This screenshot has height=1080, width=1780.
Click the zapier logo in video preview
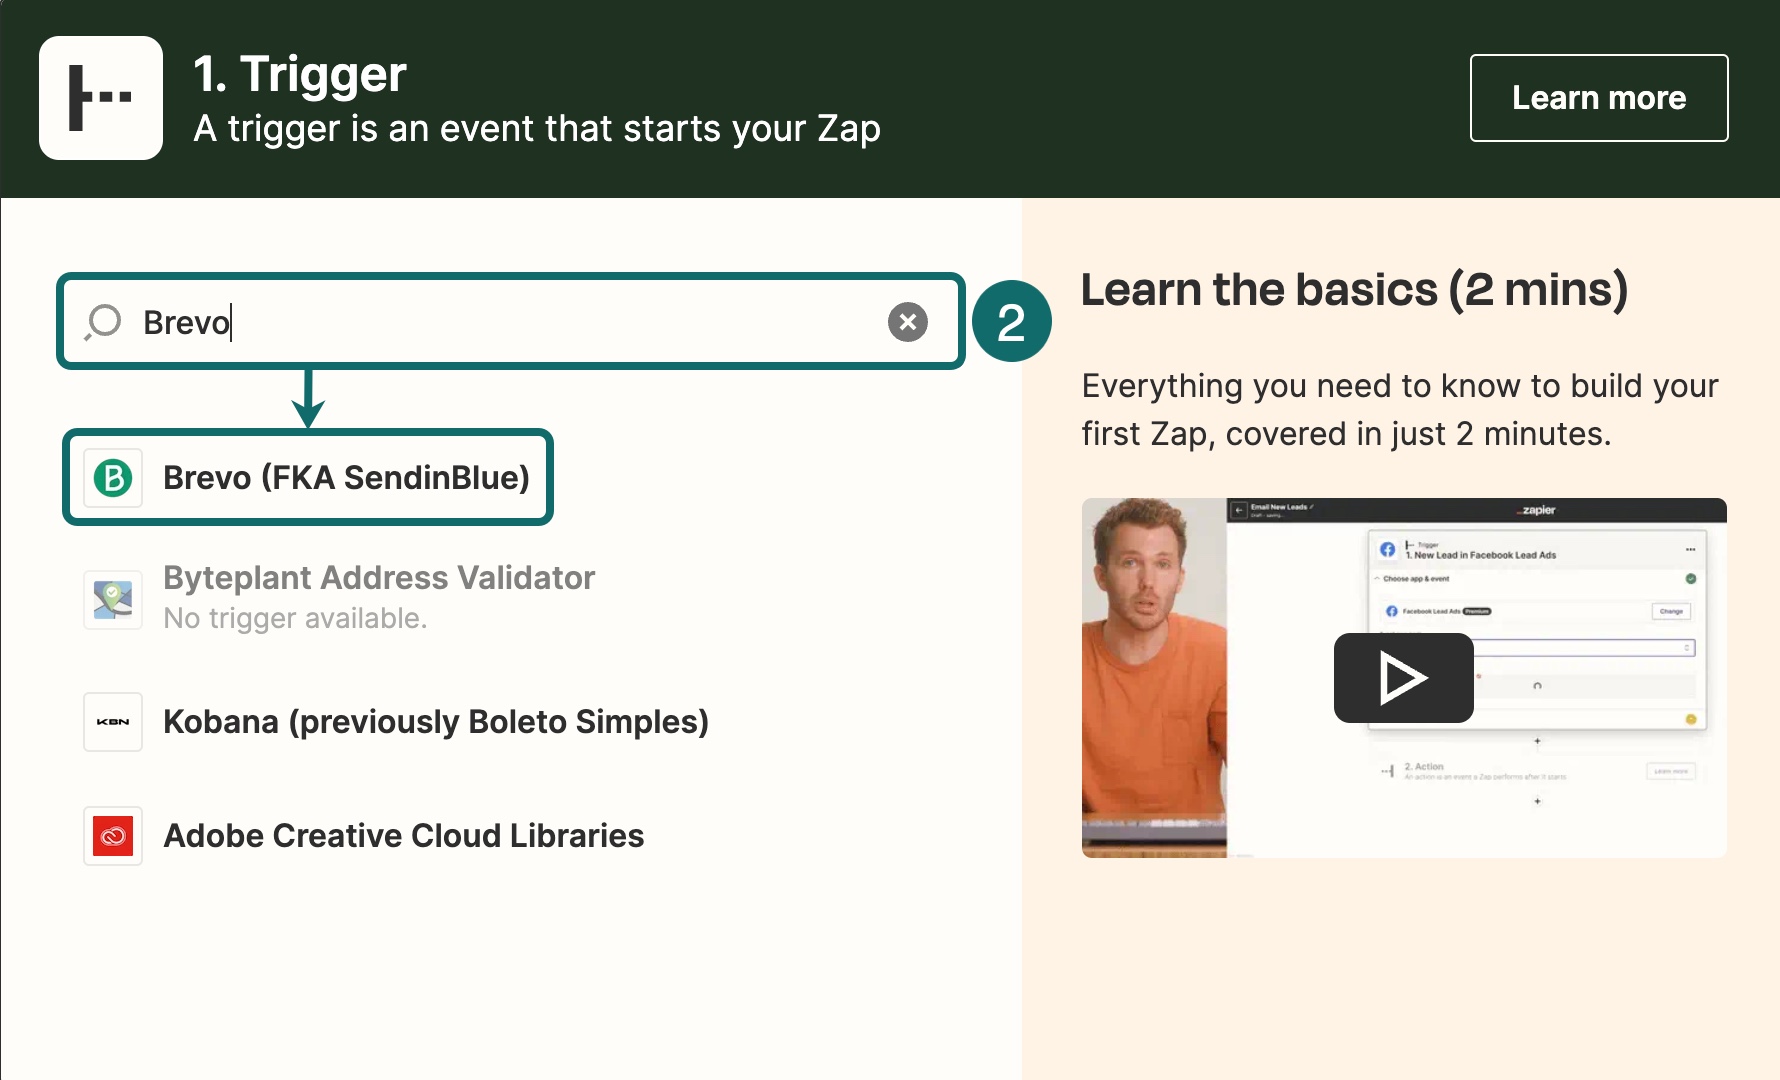tap(1537, 510)
